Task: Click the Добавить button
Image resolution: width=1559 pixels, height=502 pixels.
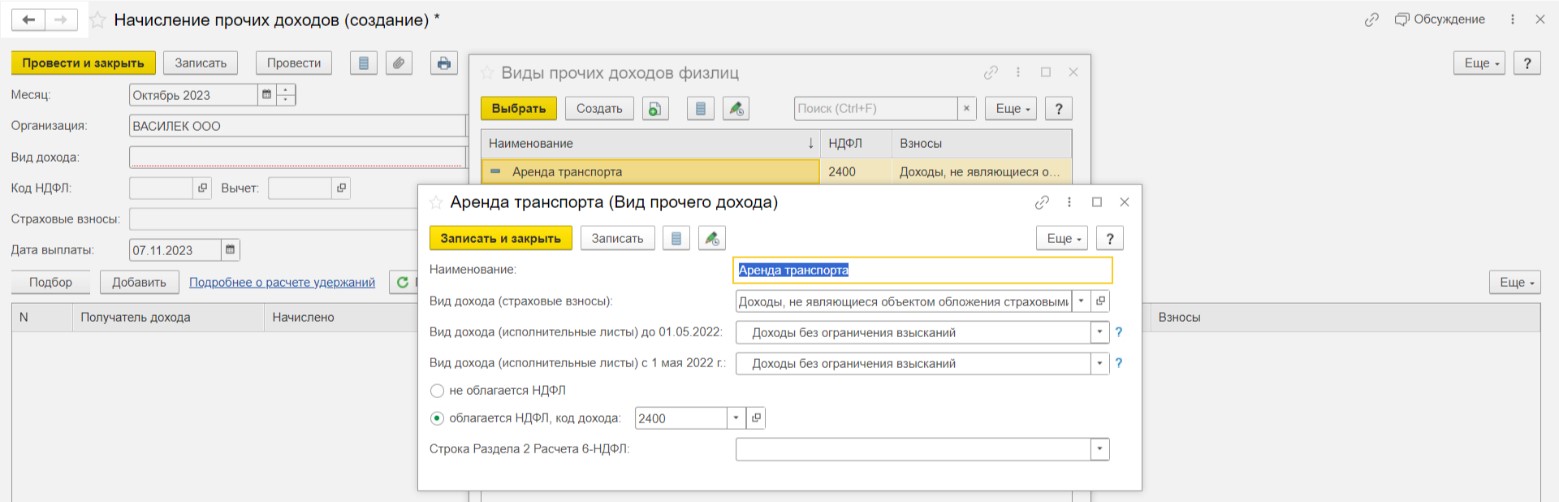Action: (x=140, y=283)
